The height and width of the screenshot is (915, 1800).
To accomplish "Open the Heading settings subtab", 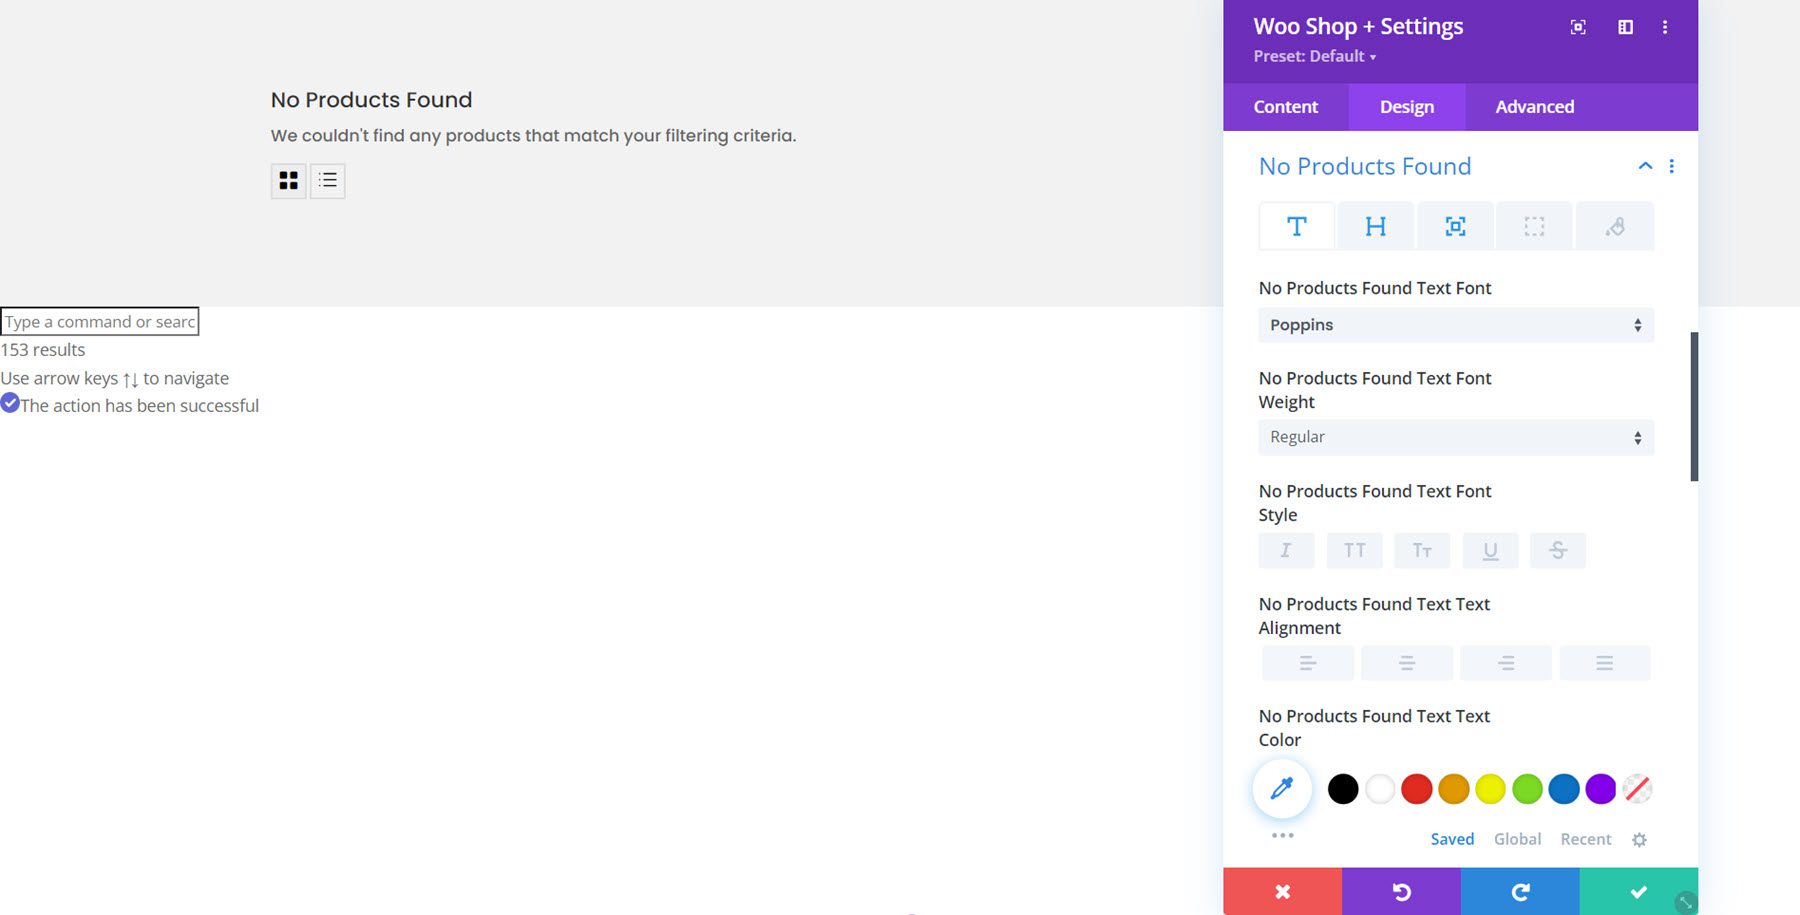I will [1375, 226].
